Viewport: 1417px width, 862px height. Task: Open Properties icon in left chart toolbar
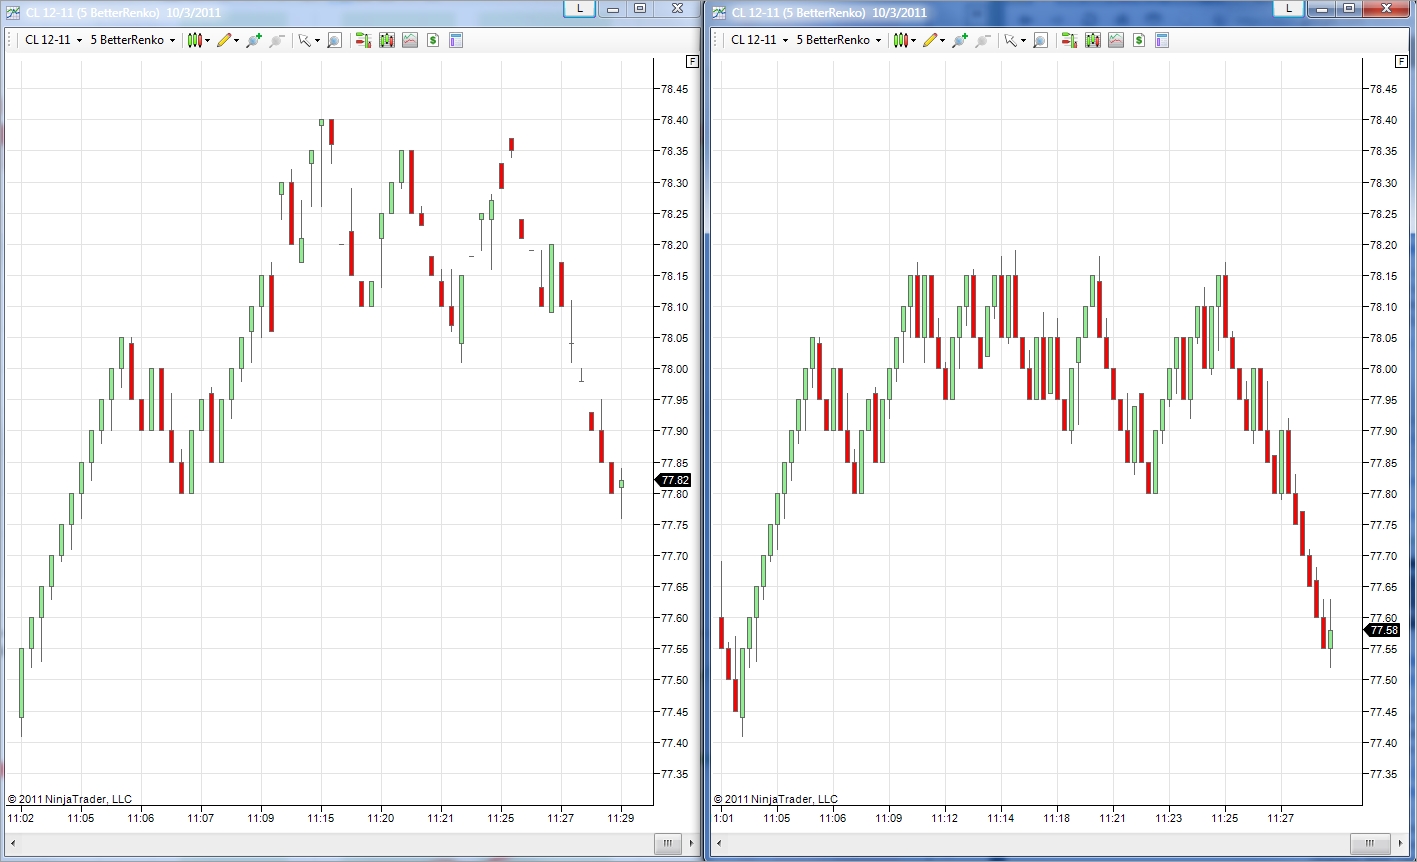point(456,40)
